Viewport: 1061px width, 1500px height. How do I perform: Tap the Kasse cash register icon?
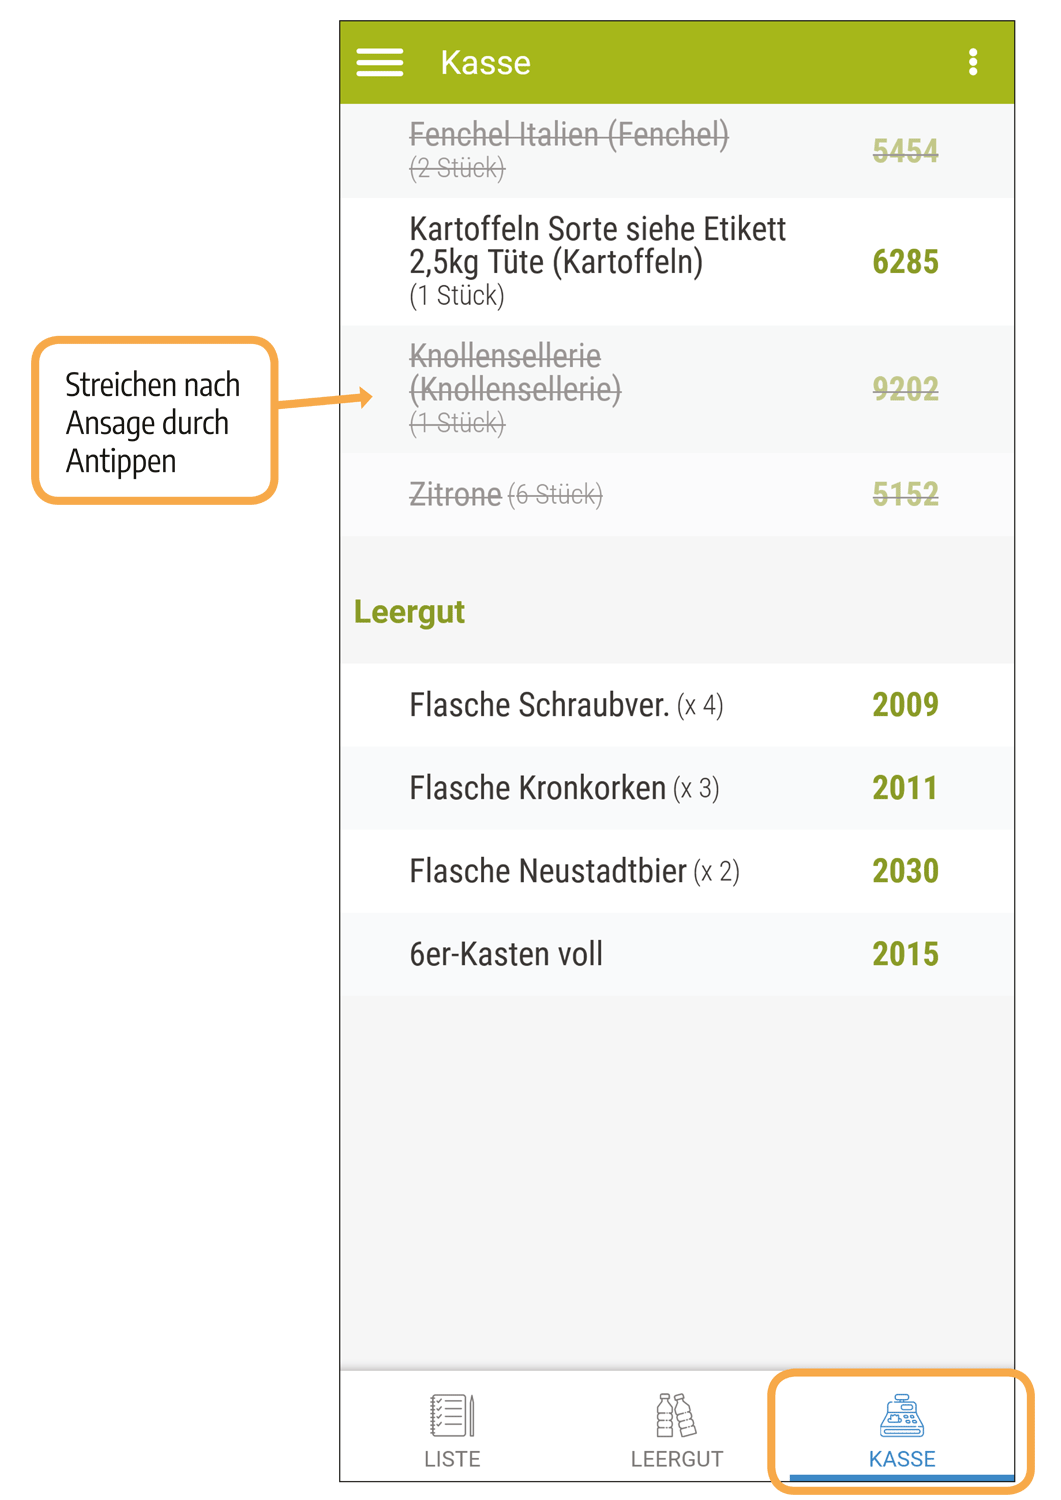coord(902,1415)
